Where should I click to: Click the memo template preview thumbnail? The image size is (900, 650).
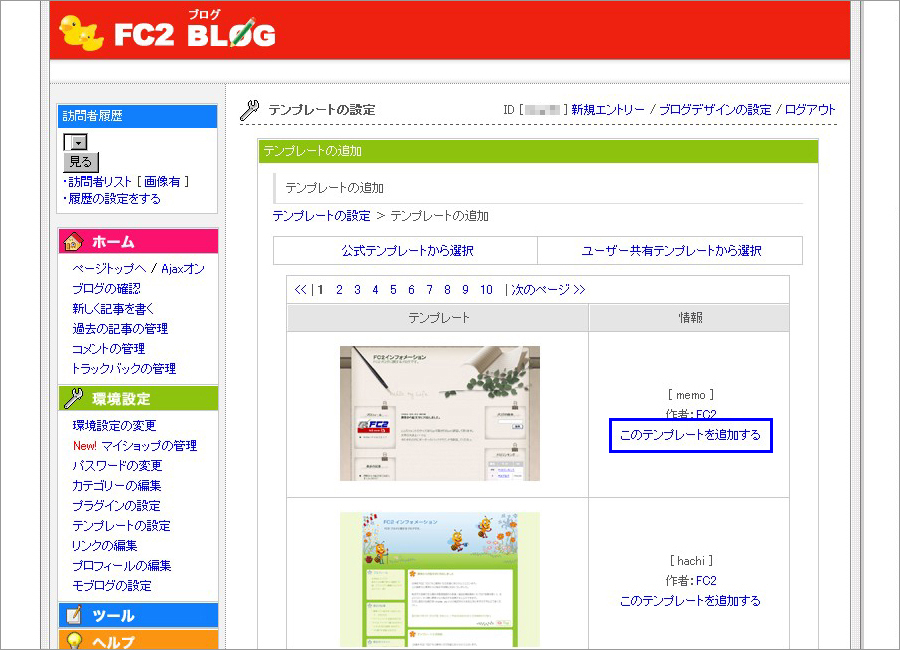click(x=440, y=413)
